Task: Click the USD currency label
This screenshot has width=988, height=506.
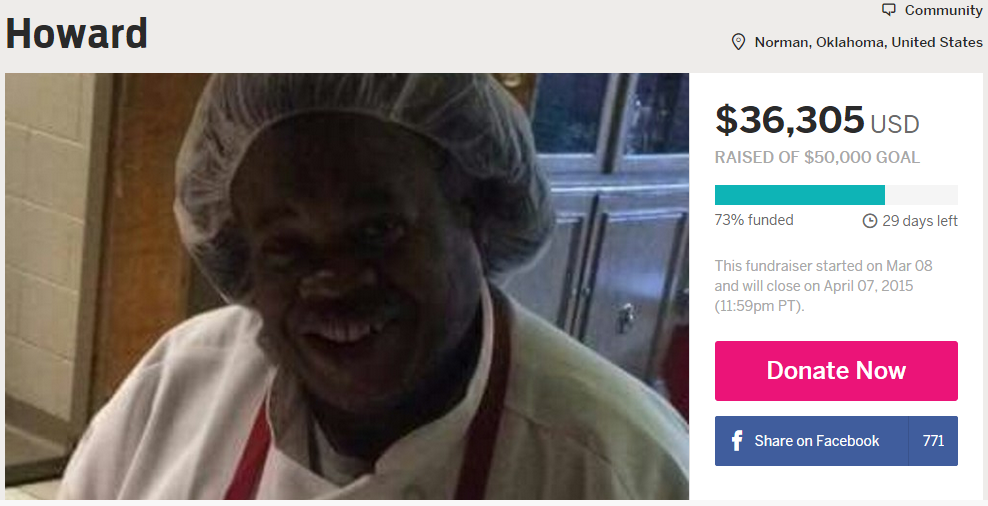Action: pyautogui.click(x=895, y=124)
